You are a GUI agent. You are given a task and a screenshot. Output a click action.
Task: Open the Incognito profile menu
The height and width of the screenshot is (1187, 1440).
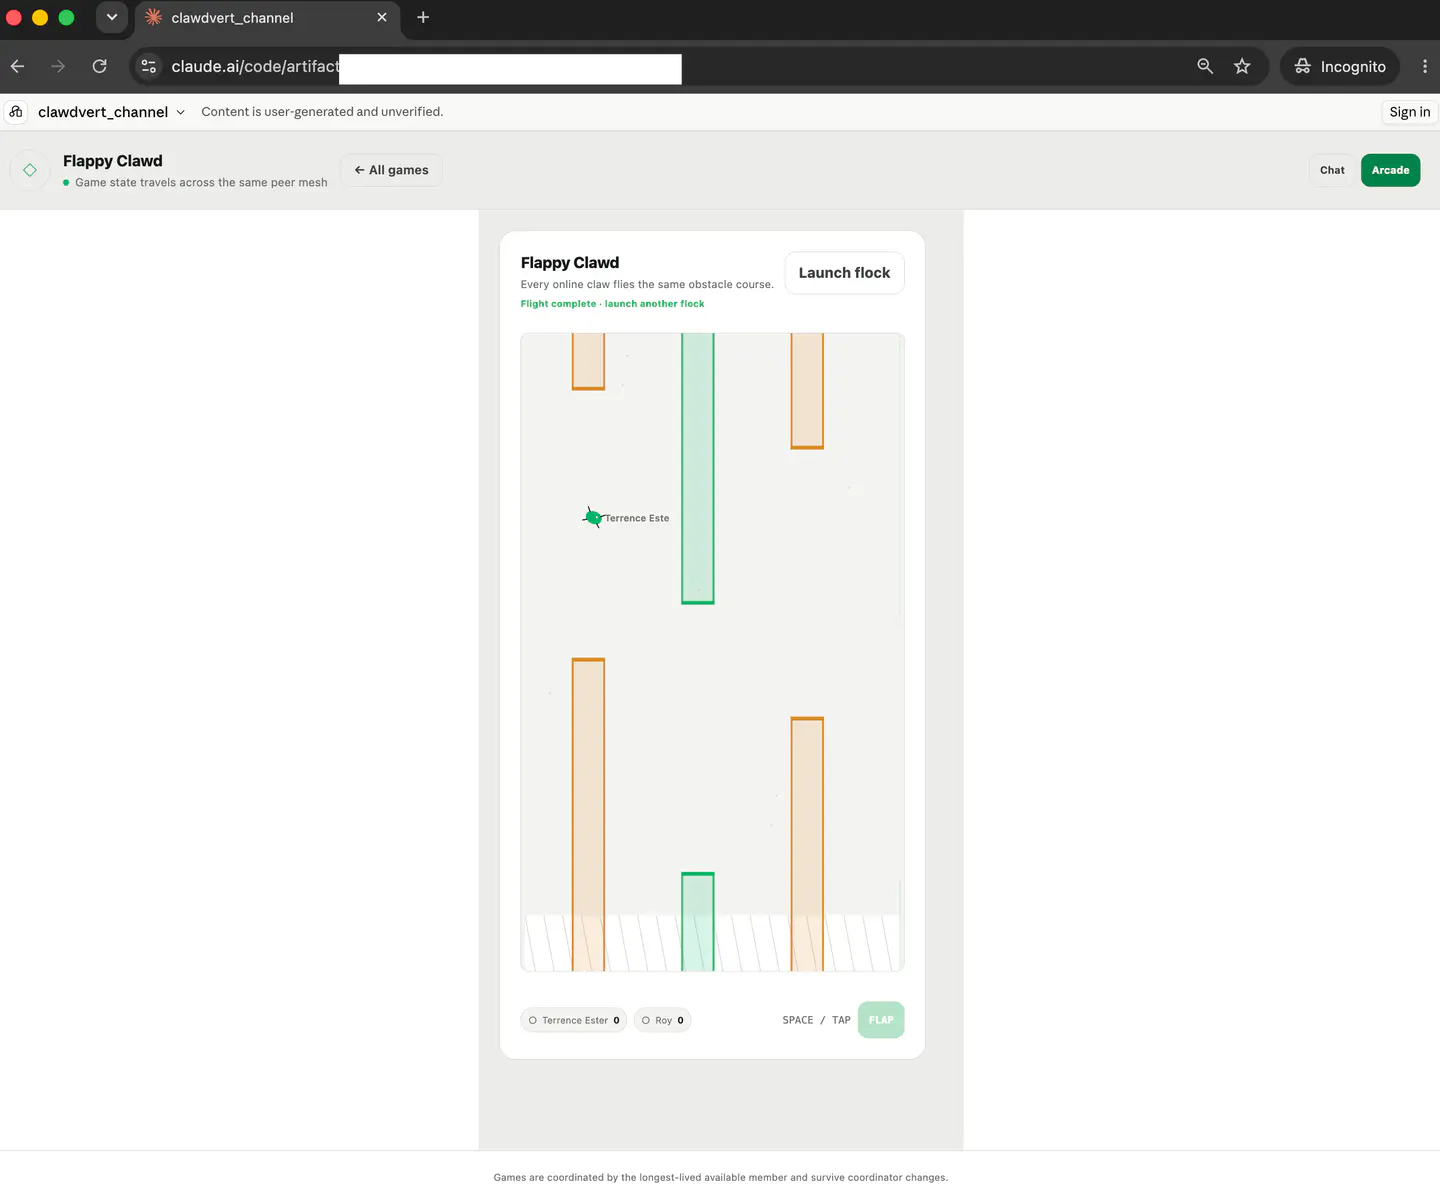[x=1340, y=66]
